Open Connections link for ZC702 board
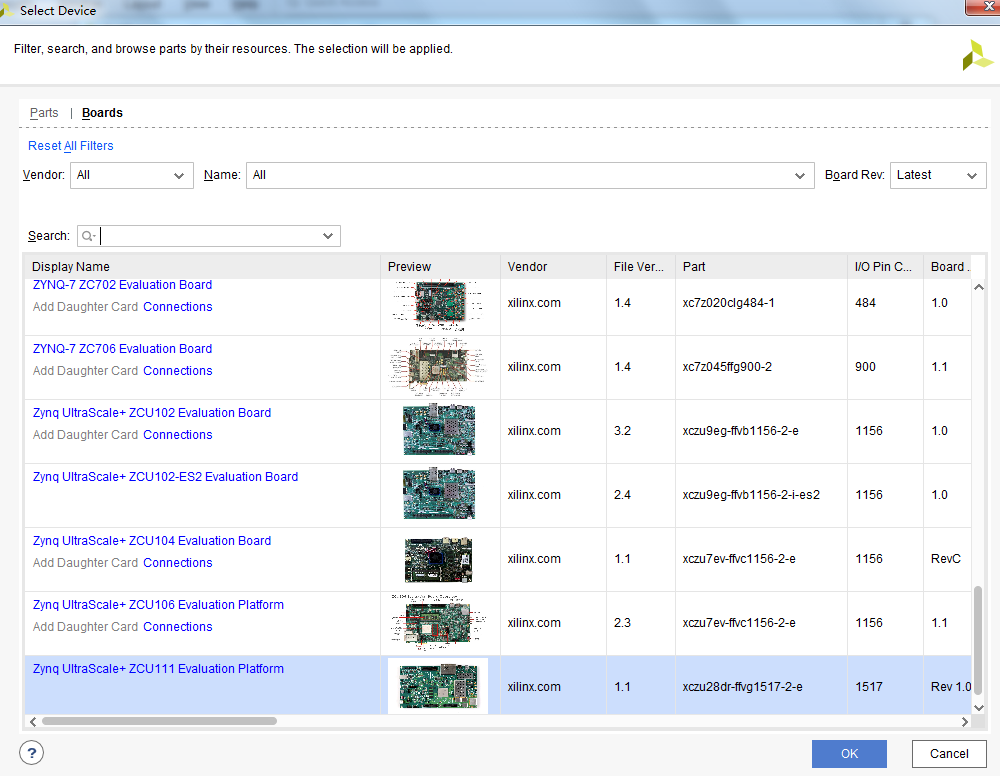1000x776 pixels. point(177,307)
